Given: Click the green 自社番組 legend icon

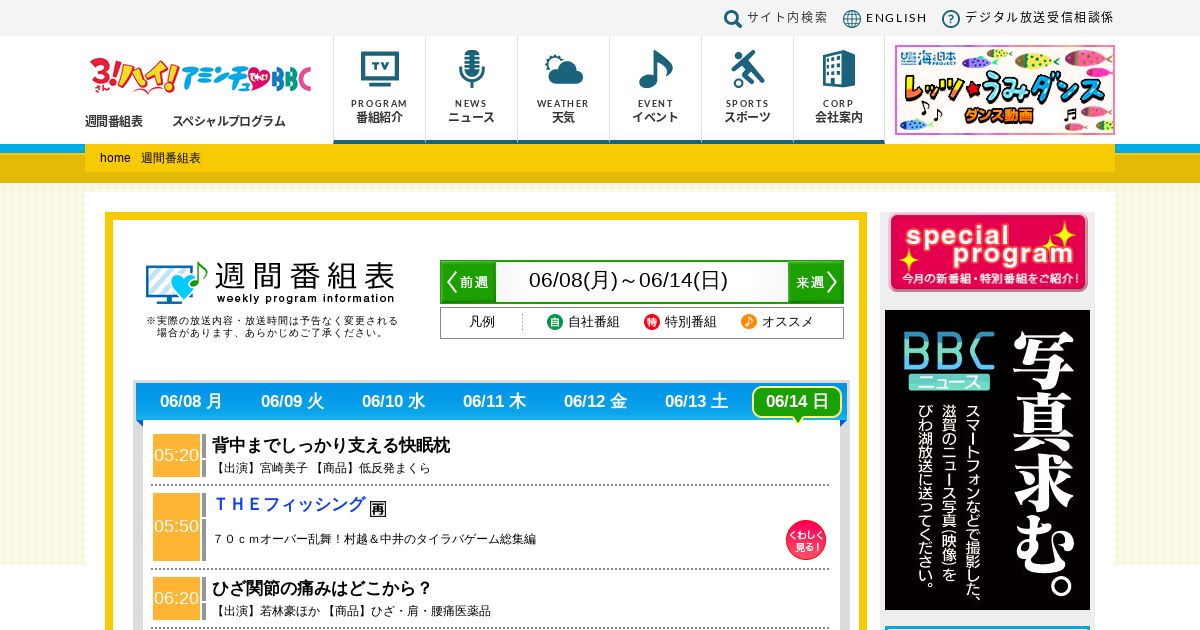Looking at the screenshot, I should tap(555, 322).
